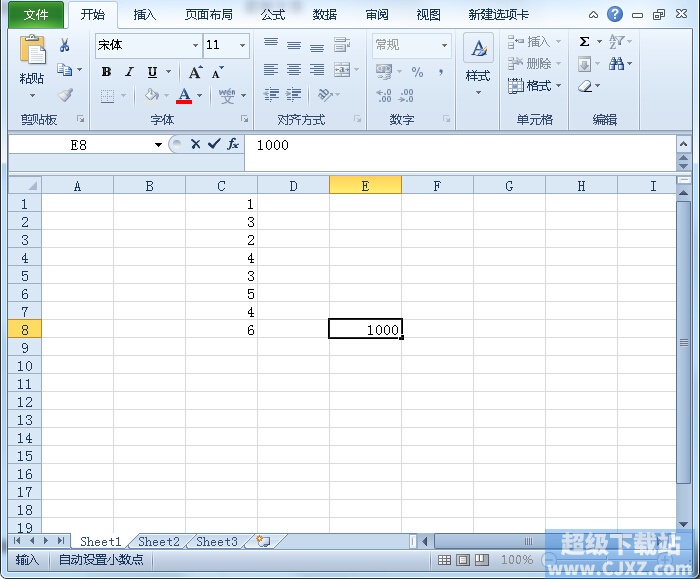Screen dimensions: 700x579
Task: Click the text orientation icon
Action: (325, 95)
